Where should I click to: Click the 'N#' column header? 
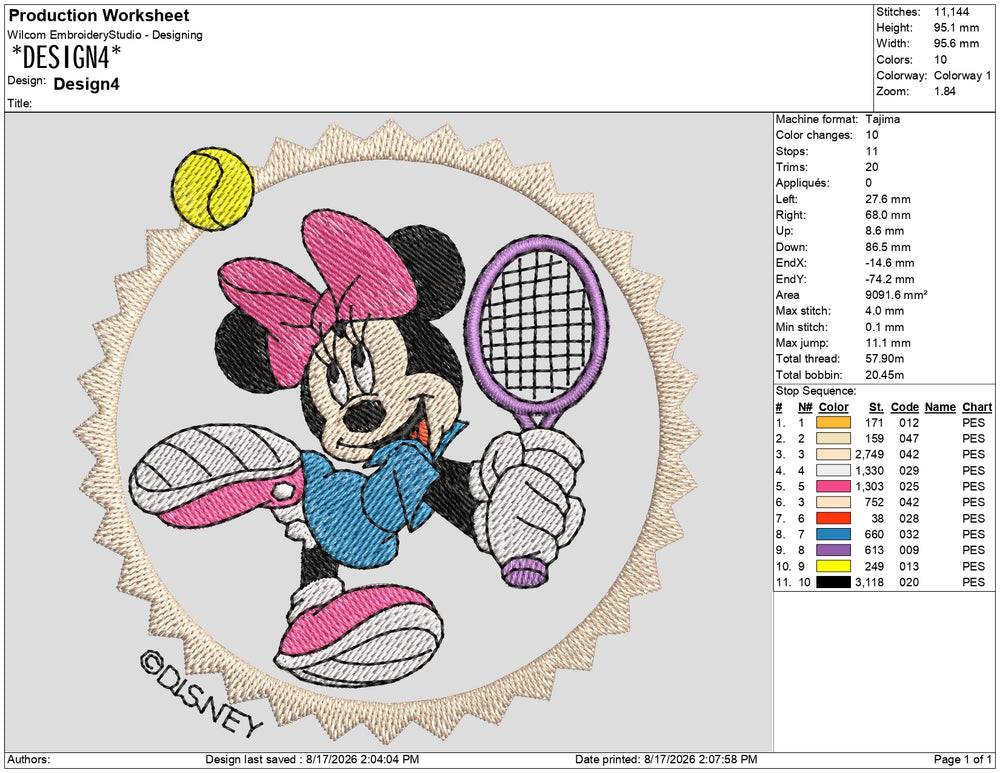(805, 407)
